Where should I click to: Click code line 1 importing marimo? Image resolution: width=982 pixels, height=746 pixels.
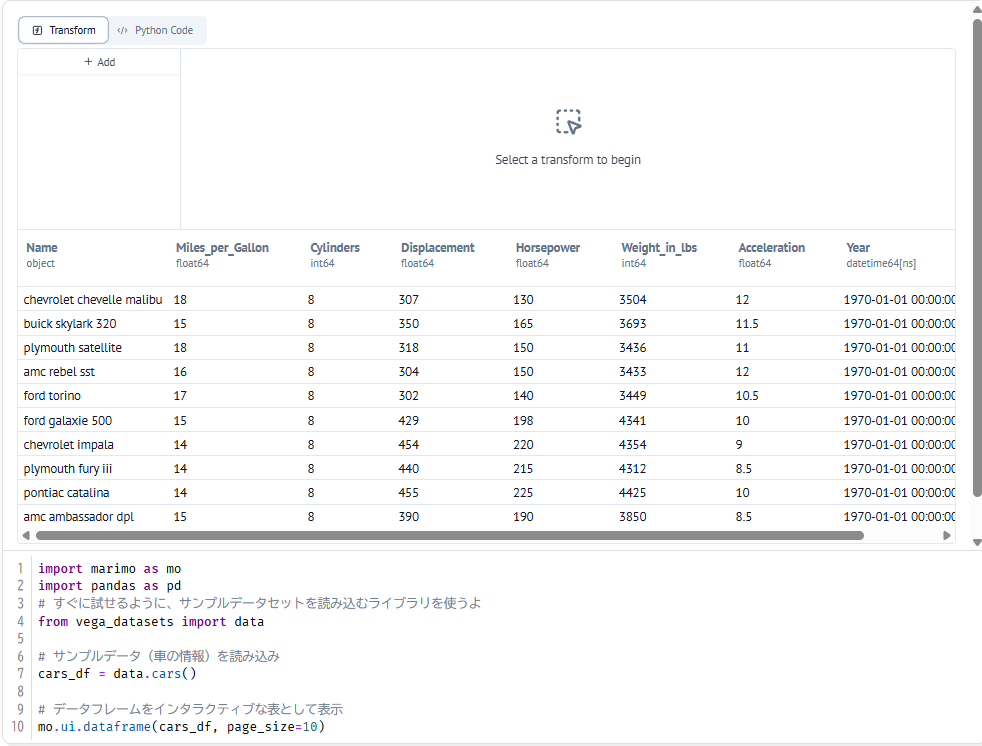110,569
